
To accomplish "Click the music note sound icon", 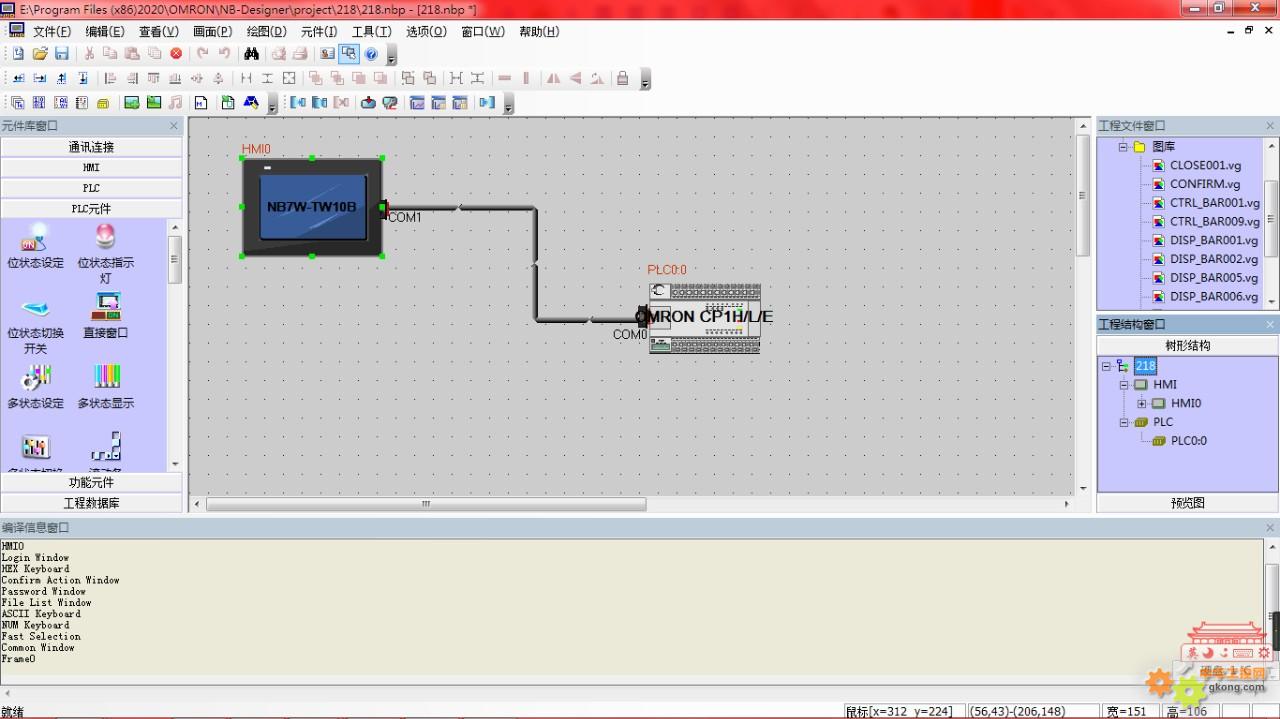I will (x=176, y=102).
